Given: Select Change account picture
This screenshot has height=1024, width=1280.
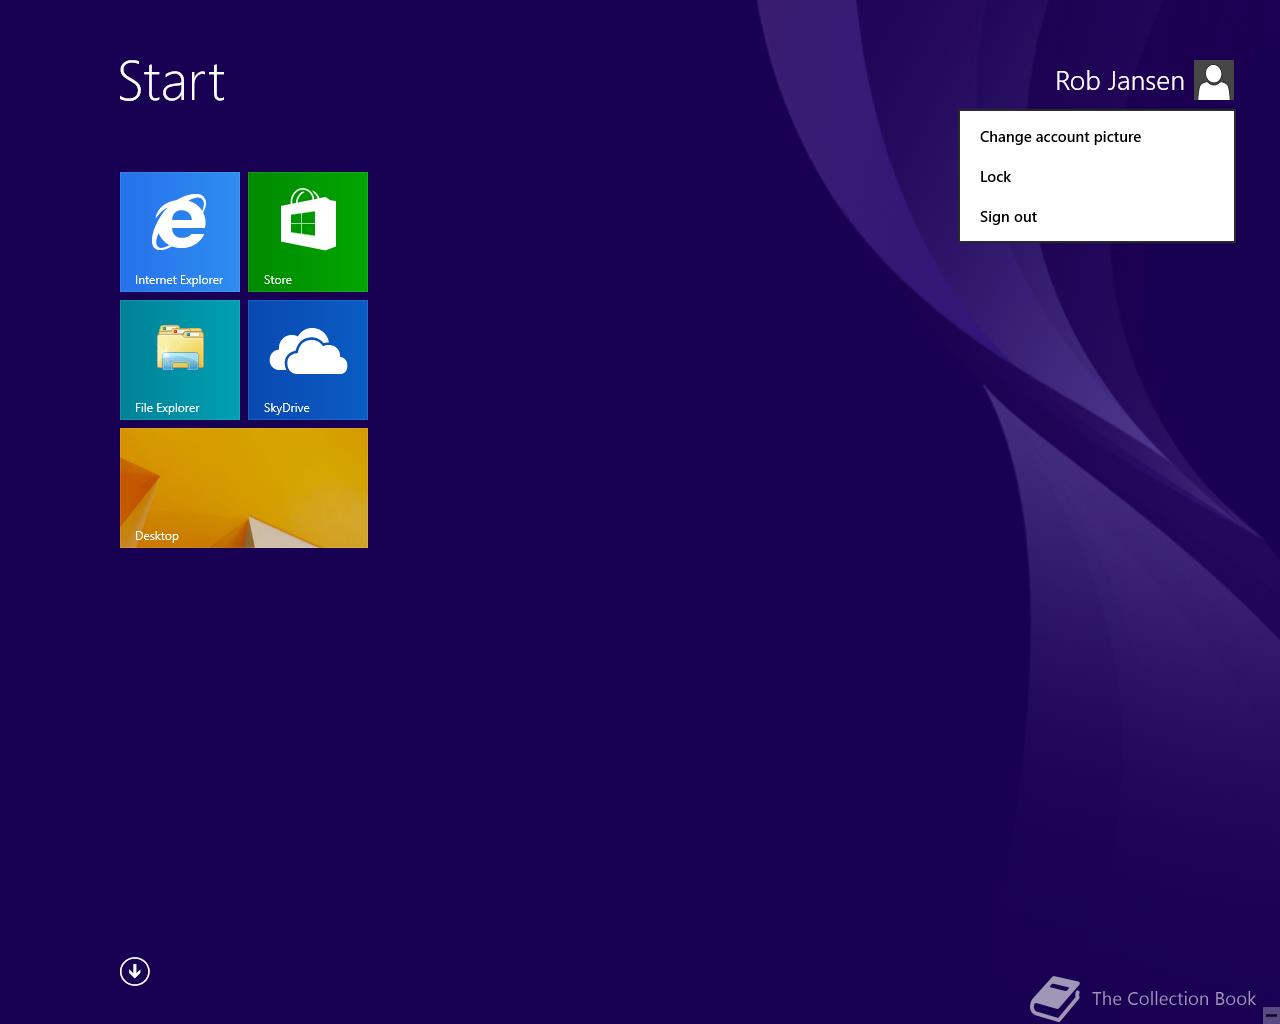Looking at the screenshot, I should 1097,137.
